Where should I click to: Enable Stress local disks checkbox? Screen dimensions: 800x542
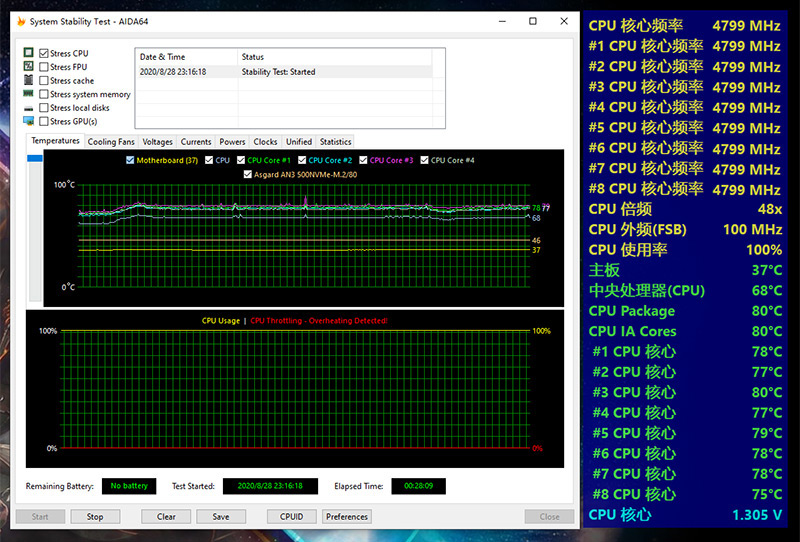click(x=44, y=108)
